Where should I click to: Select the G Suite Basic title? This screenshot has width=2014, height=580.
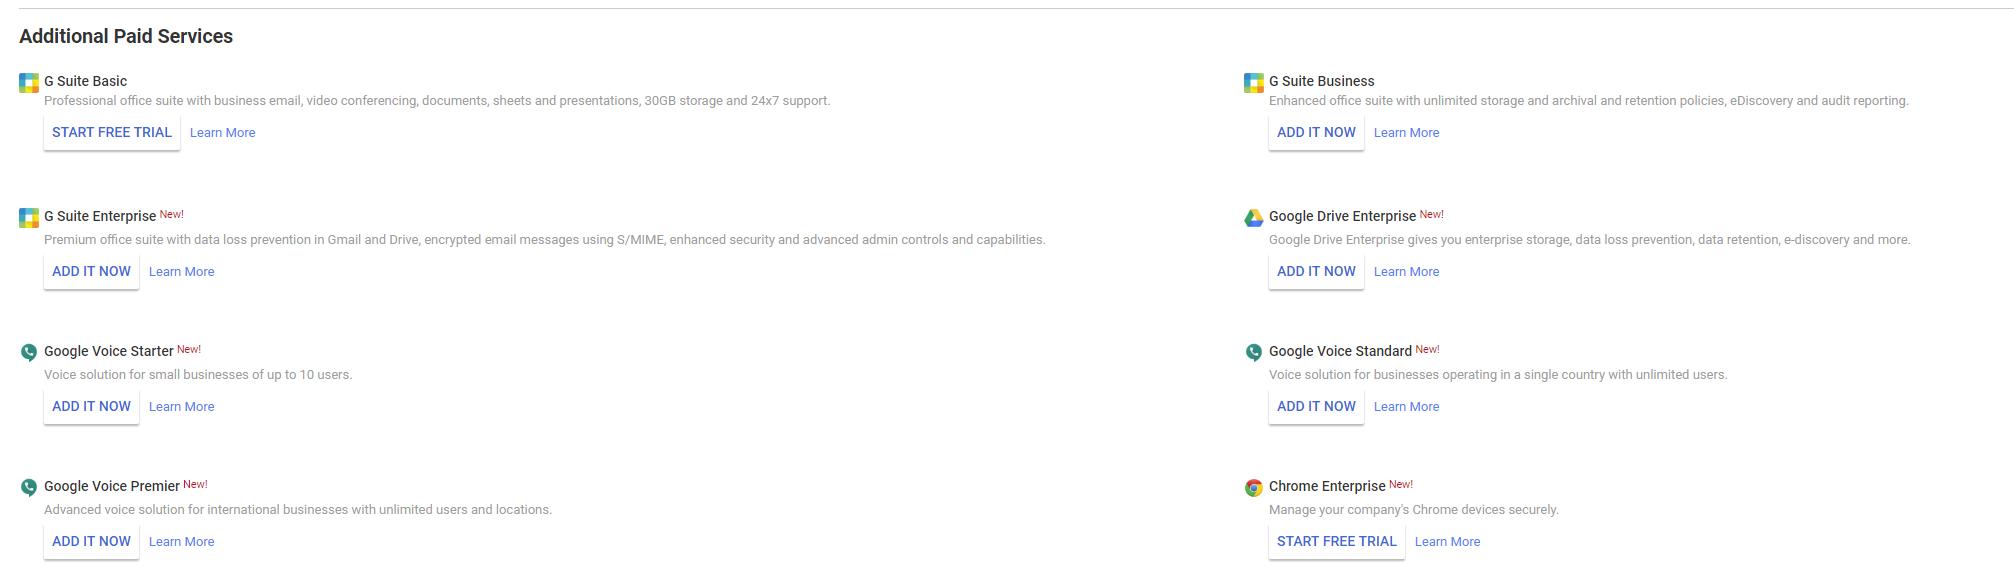pos(86,81)
